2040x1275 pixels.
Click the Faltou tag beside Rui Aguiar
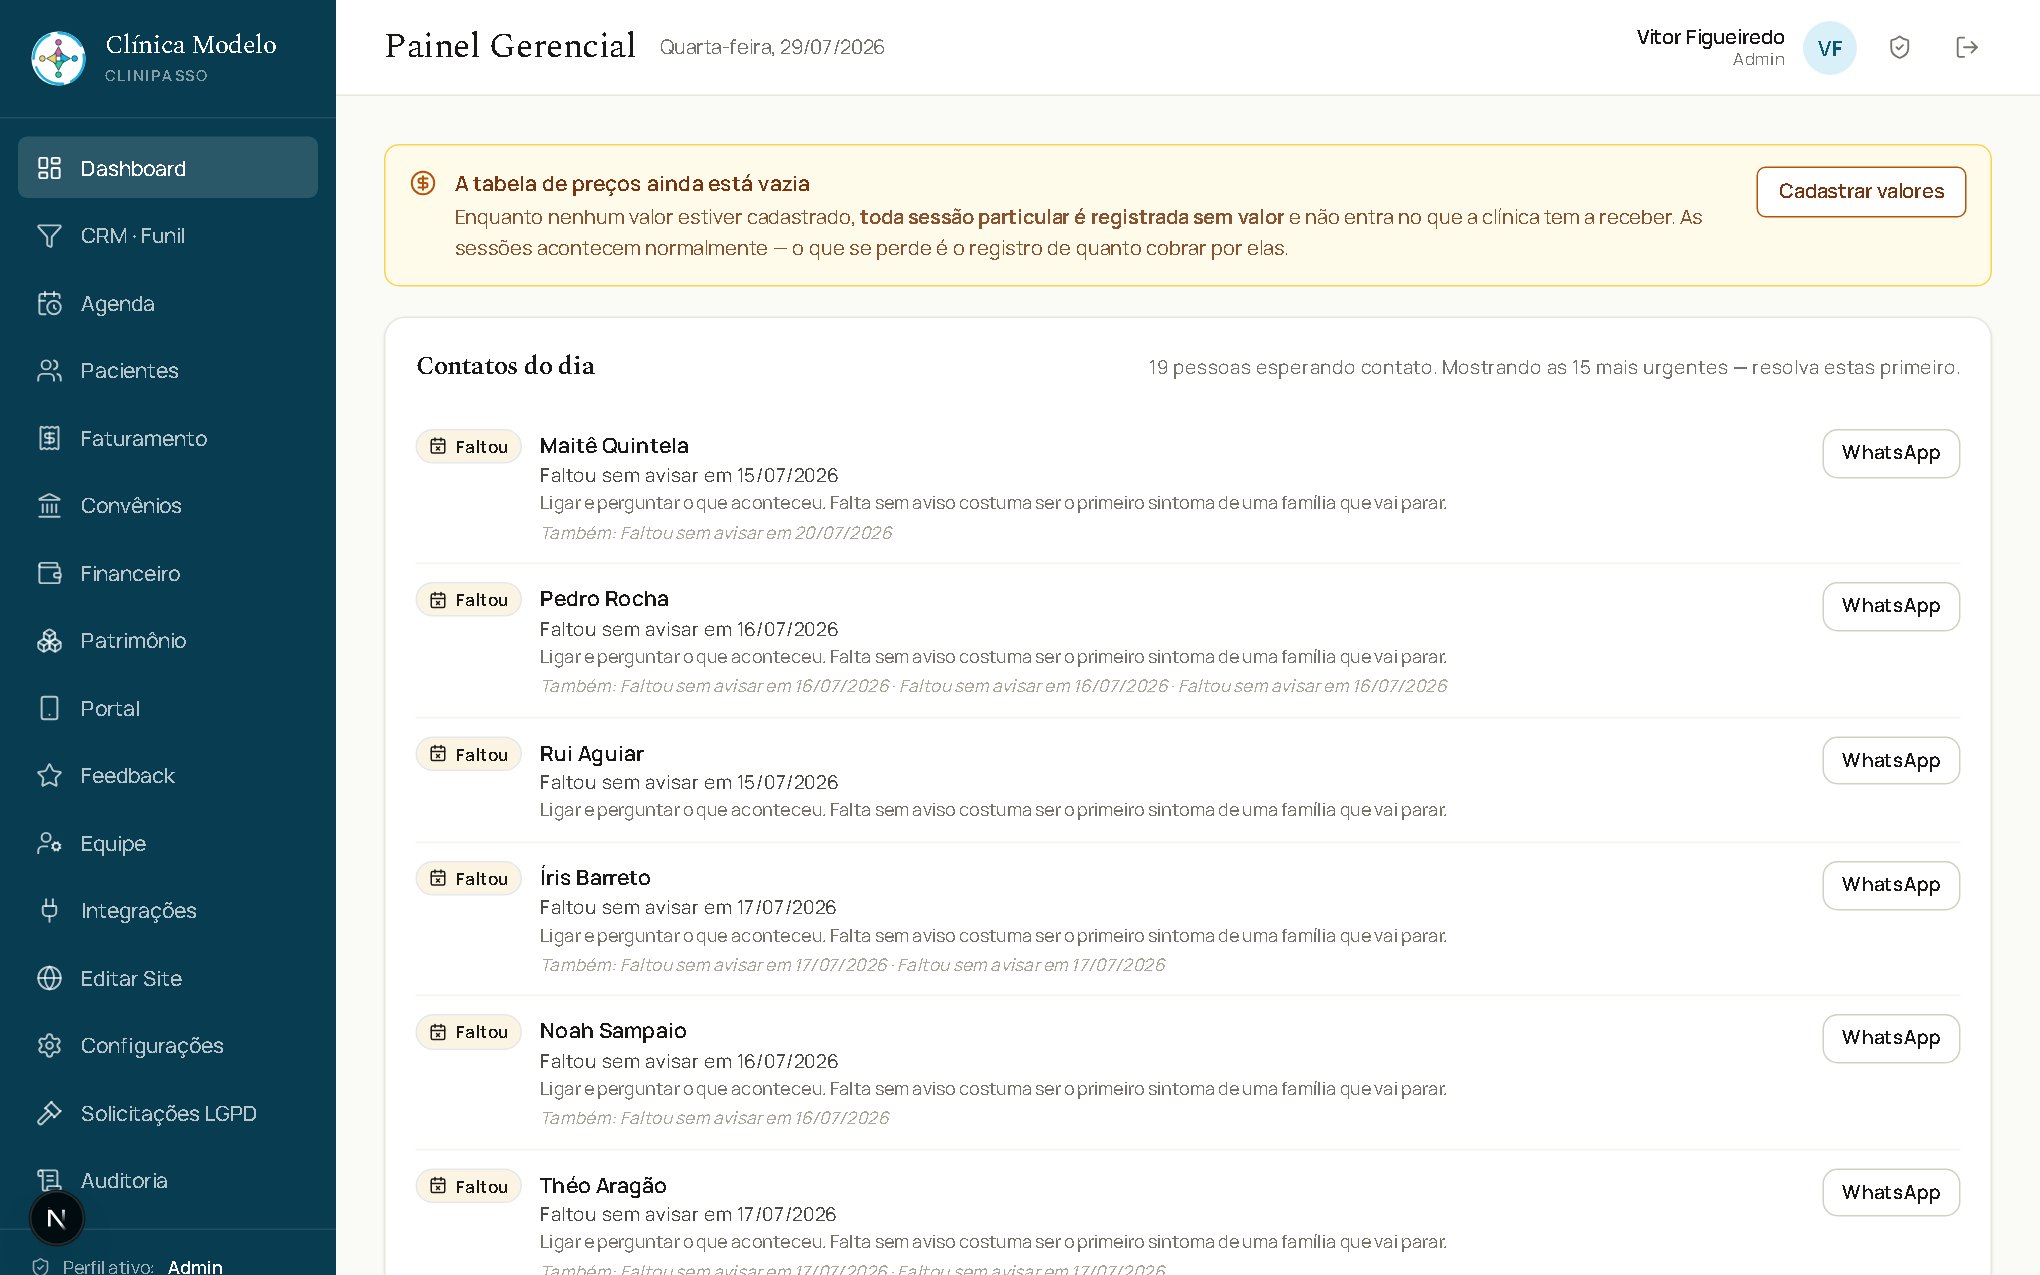[468, 755]
